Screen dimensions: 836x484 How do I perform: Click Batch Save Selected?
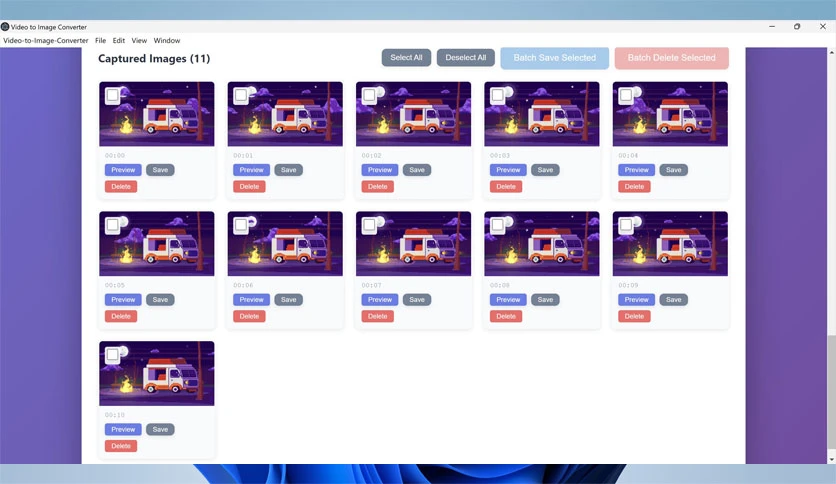click(554, 58)
